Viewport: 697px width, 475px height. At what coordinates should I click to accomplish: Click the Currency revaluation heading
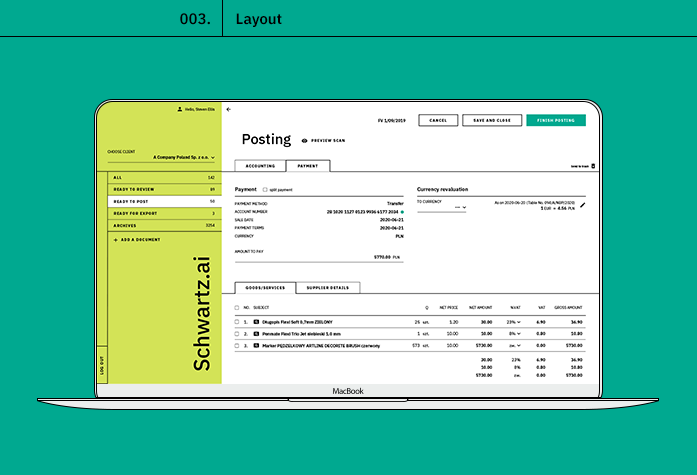click(x=442, y=189)
